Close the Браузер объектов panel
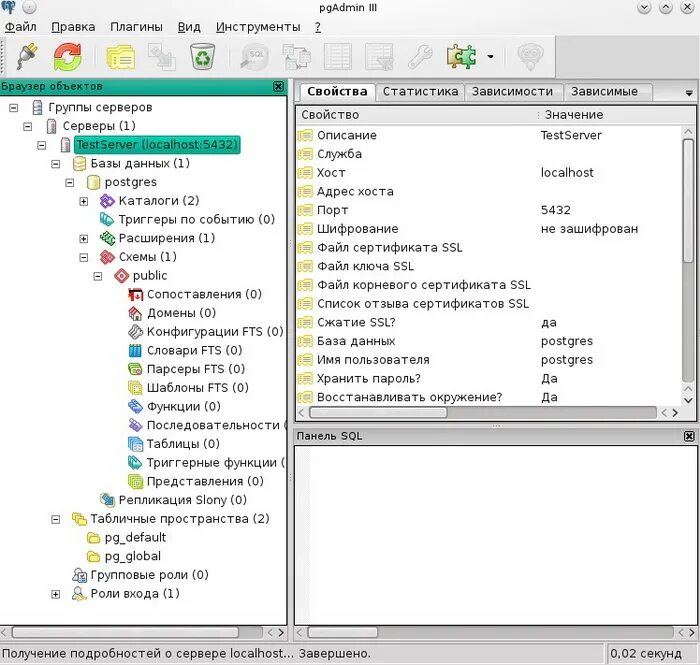Screen dimensions: 700x665 (x=278, y=87)
